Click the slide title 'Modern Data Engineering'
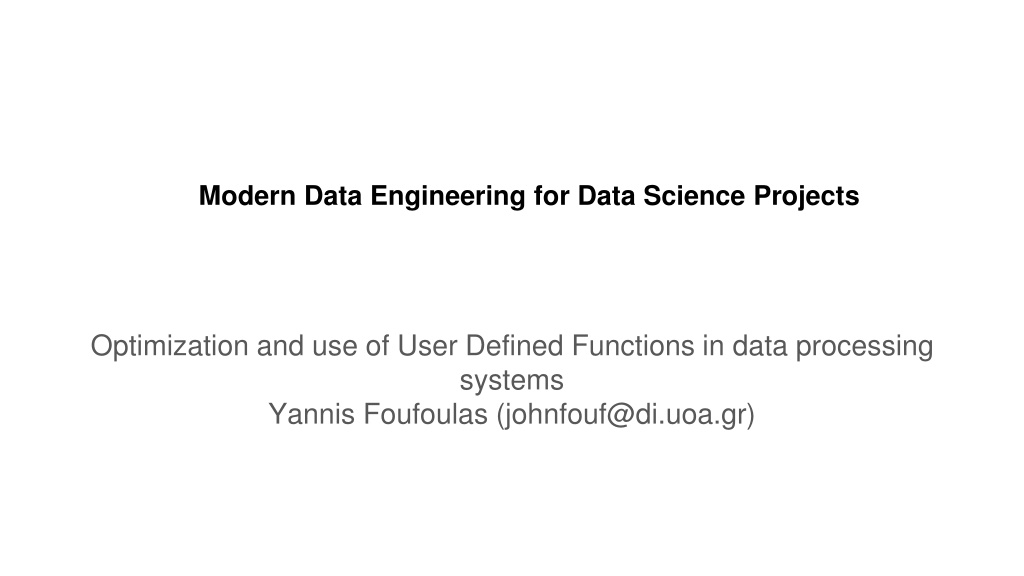Image resolution: width=1024 pixels, height=576 pixels. pyautogui.click(x=362, y=196)
